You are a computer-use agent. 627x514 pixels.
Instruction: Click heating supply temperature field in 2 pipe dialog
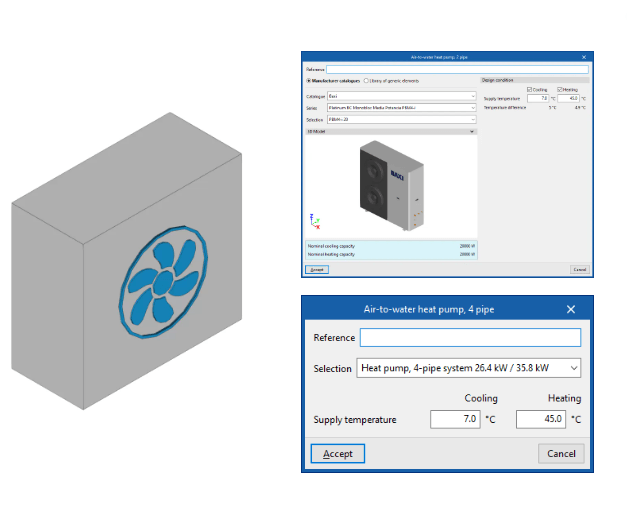click(x=568, y=98)
